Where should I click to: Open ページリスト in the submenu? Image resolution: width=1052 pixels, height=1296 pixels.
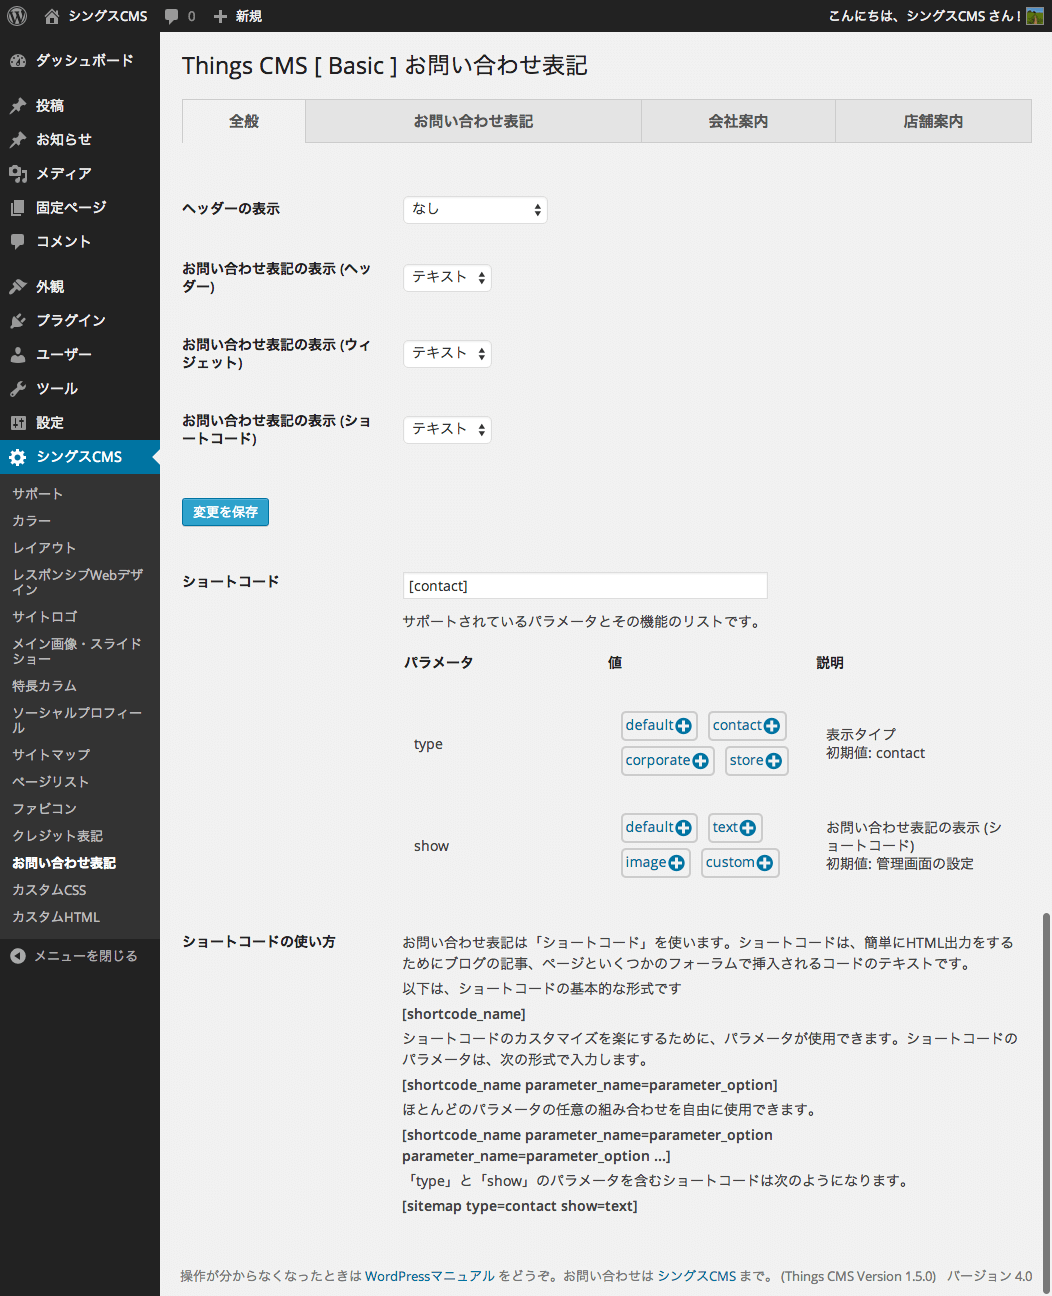[x=51, y=782]
